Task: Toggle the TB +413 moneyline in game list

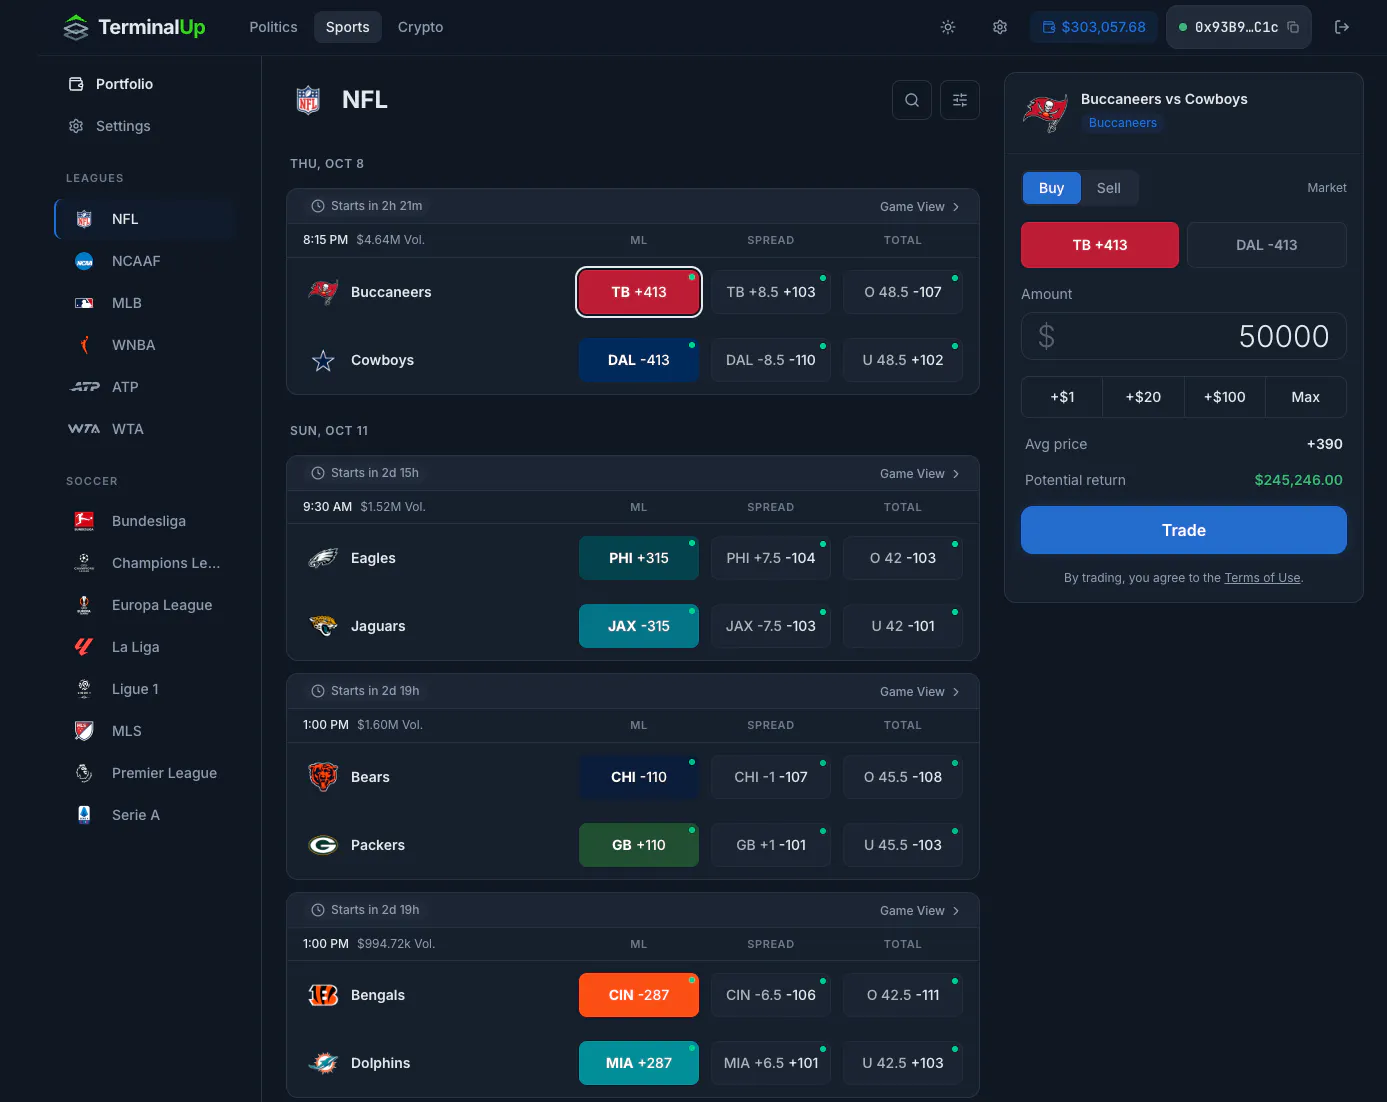Action: pyautogui.click(x=639, y=292)
